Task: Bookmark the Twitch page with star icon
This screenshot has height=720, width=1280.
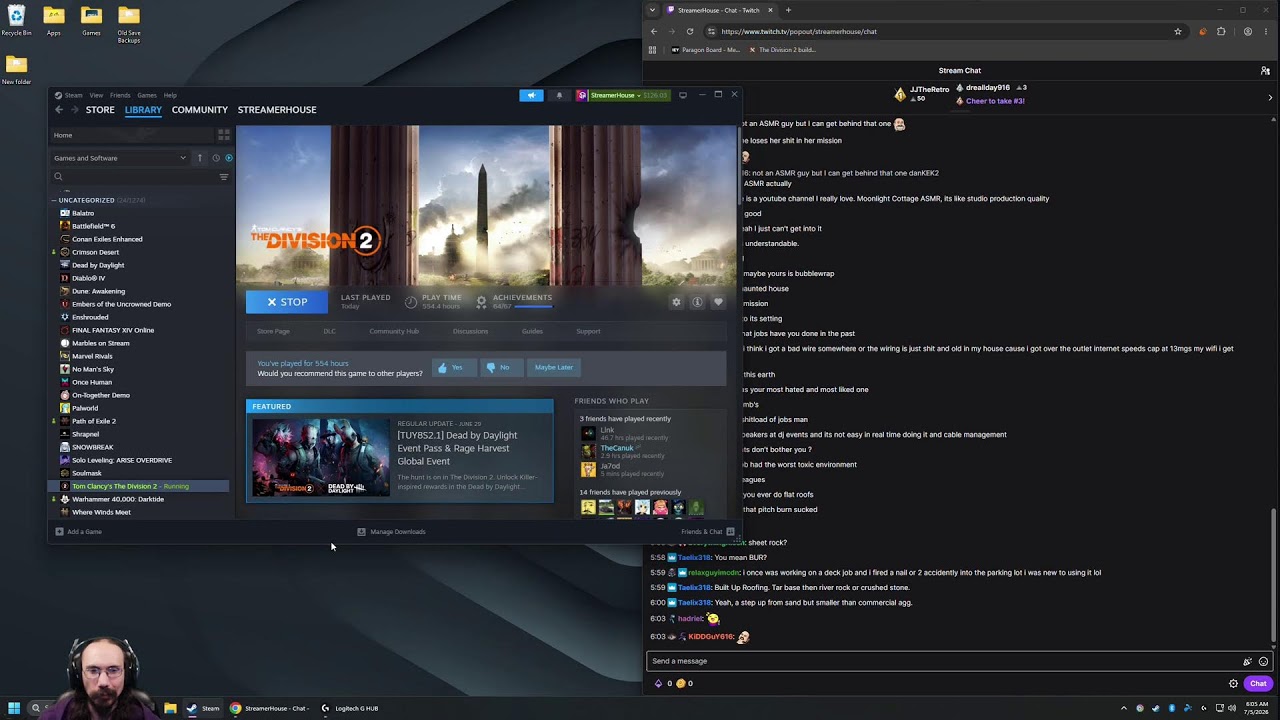Action: pos(1178,31)
